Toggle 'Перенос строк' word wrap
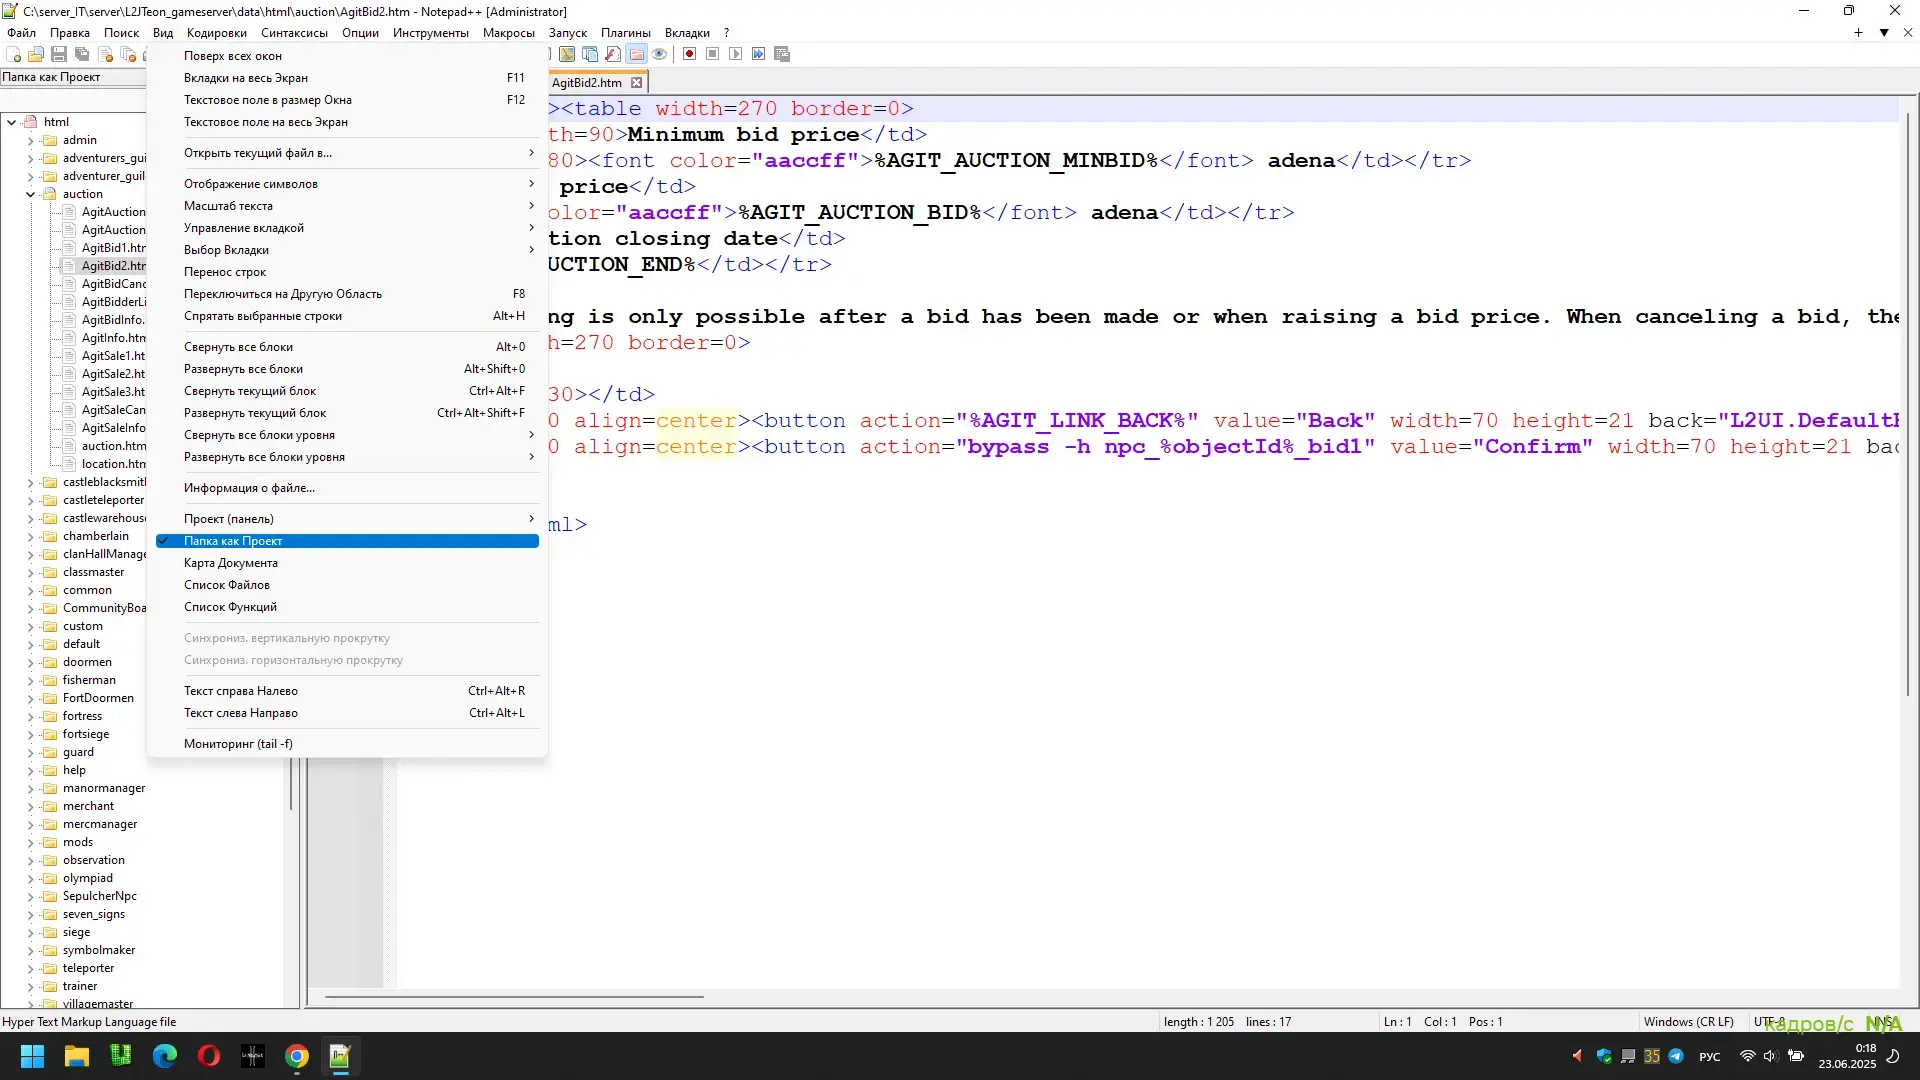 pyautogui.click(x=347, y=272)
